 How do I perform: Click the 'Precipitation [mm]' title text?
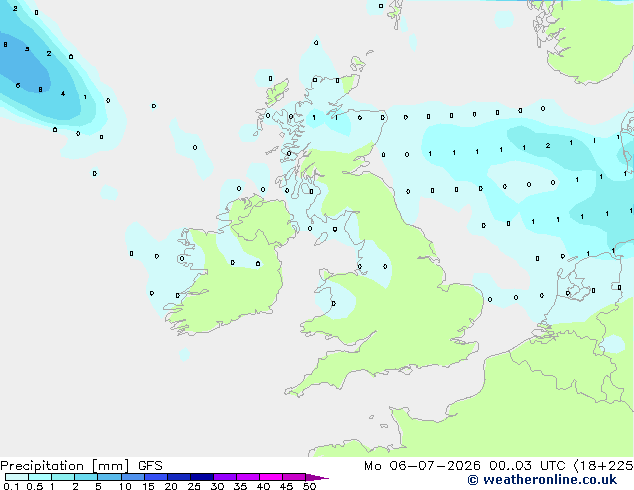(65, 466)
